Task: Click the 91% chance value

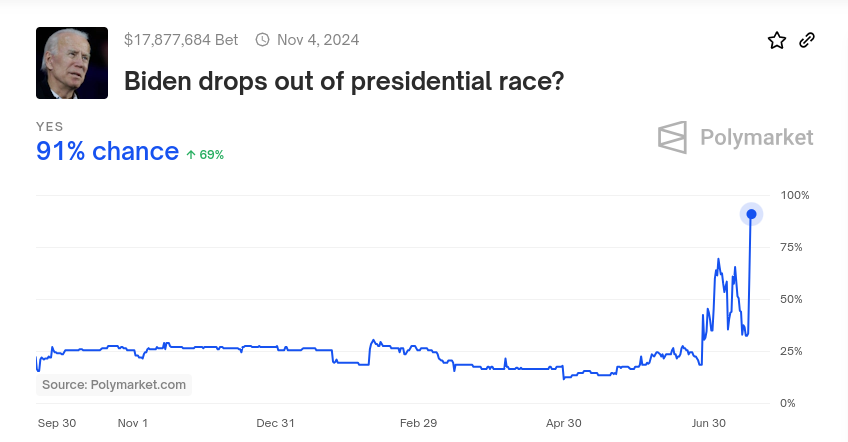Action: point(107,151)
